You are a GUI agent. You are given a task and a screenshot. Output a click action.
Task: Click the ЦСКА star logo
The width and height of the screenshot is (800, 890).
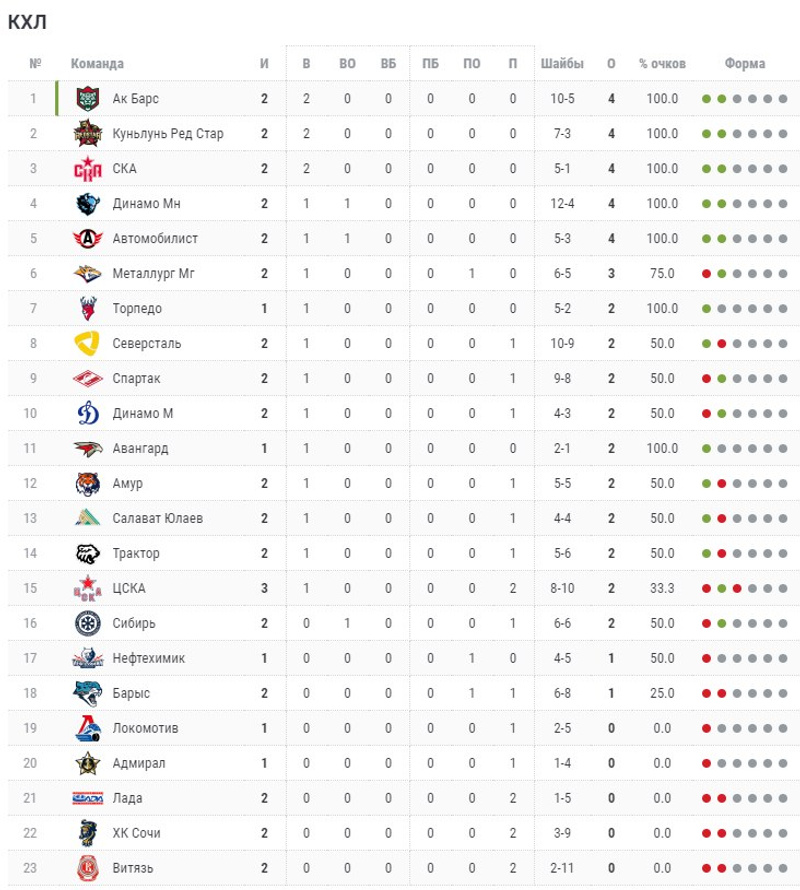pos(88,589)
